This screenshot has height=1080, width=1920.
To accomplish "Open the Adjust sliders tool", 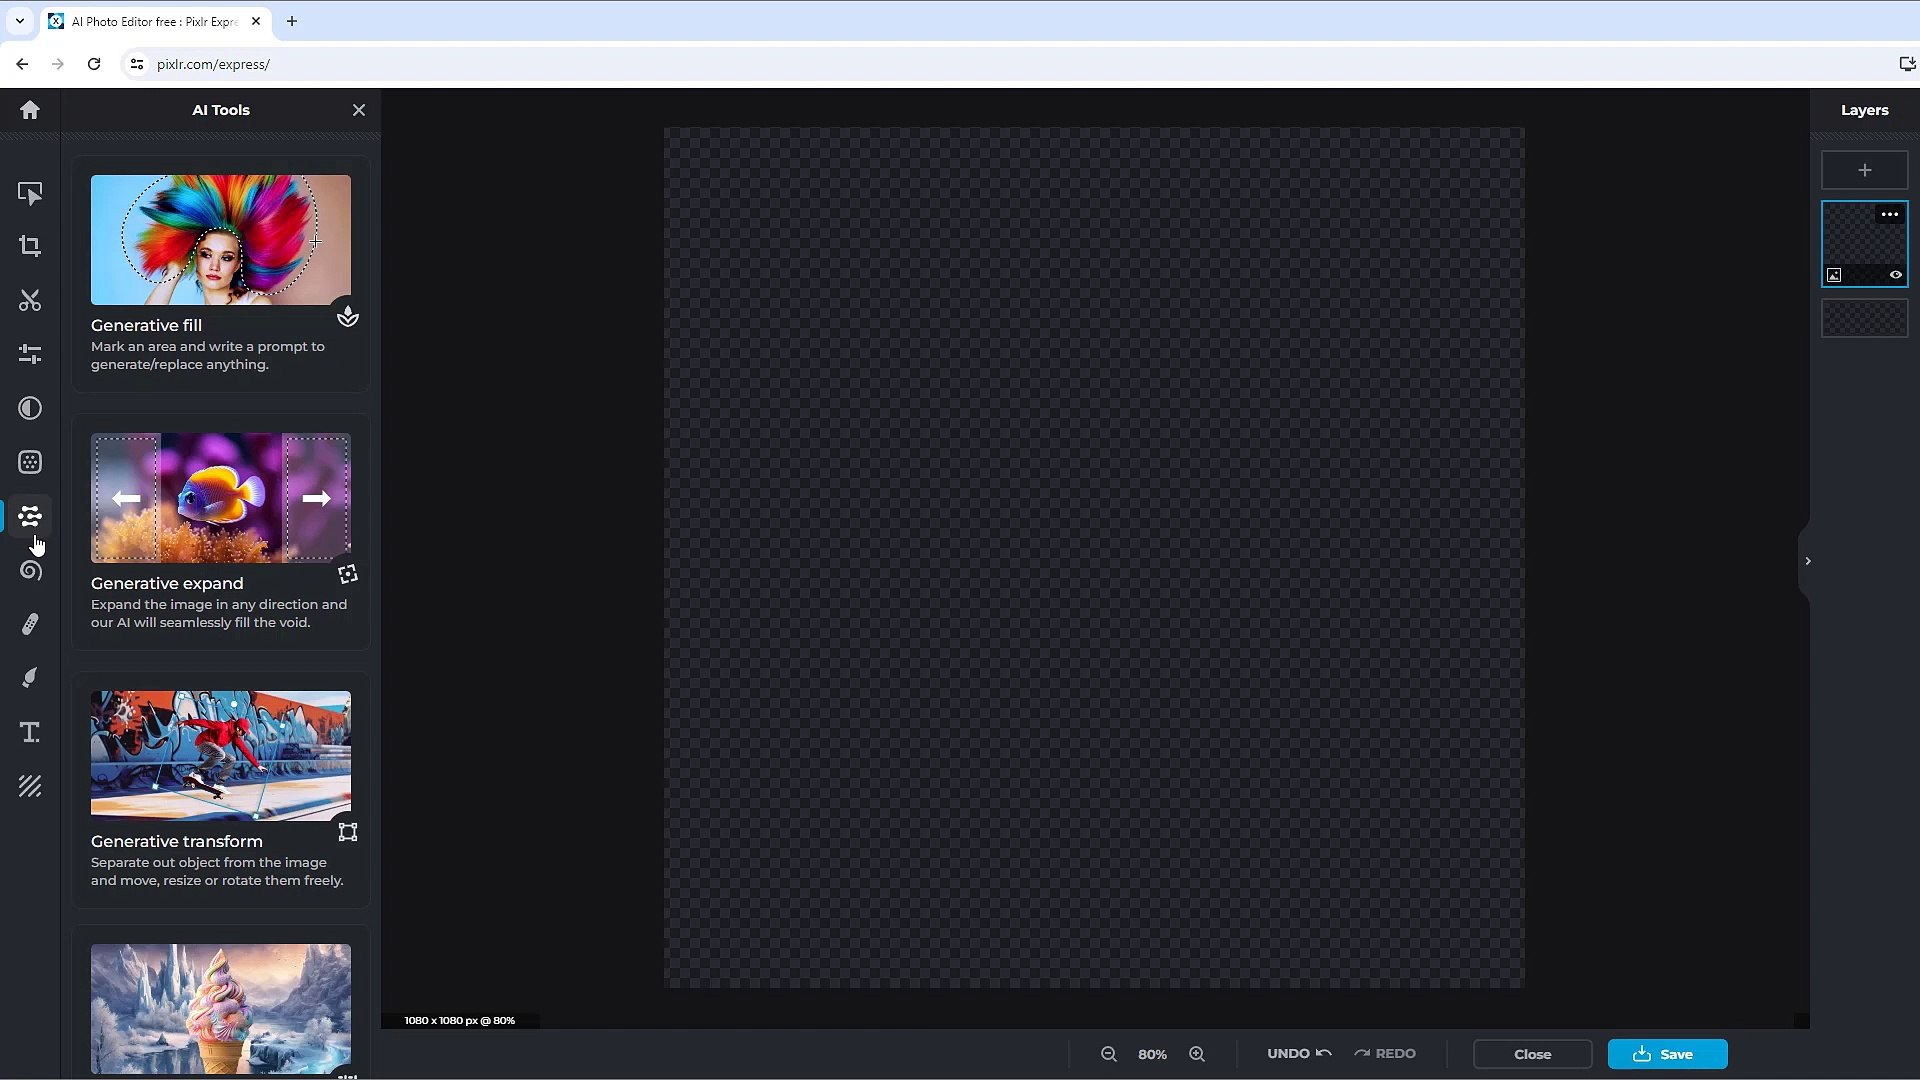I will tap(30, 354).
